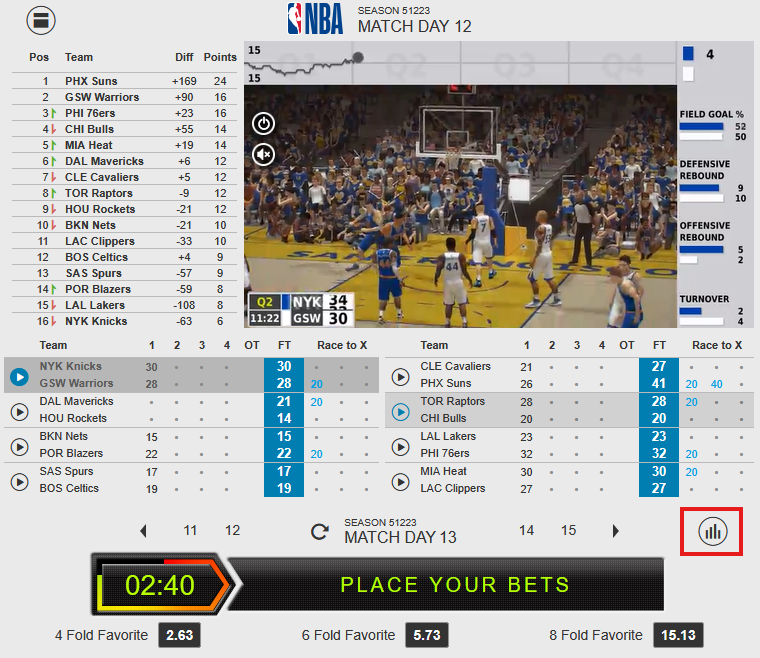Play the MIA Heat vs LAC Clippers match
The height and width of the screenshot is (658, 760).
pyautogui.click(x=400, y=481)
